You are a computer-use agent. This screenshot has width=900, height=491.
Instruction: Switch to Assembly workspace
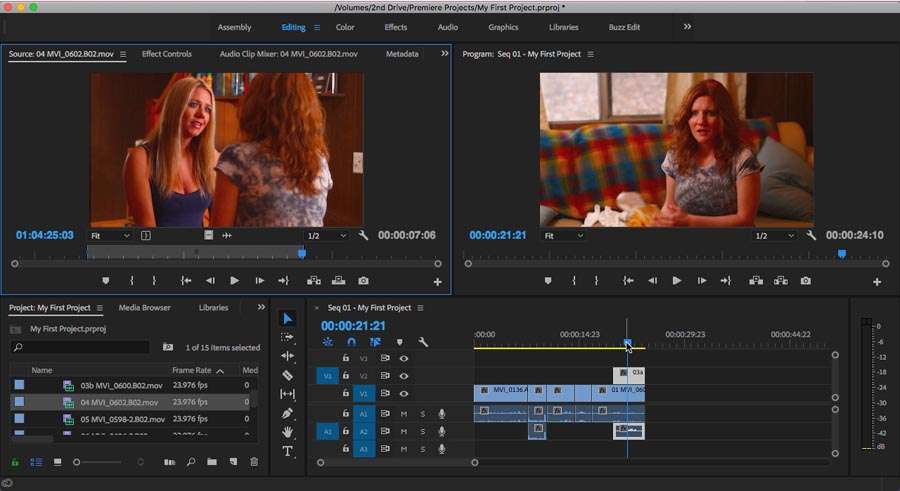(234, 27)
